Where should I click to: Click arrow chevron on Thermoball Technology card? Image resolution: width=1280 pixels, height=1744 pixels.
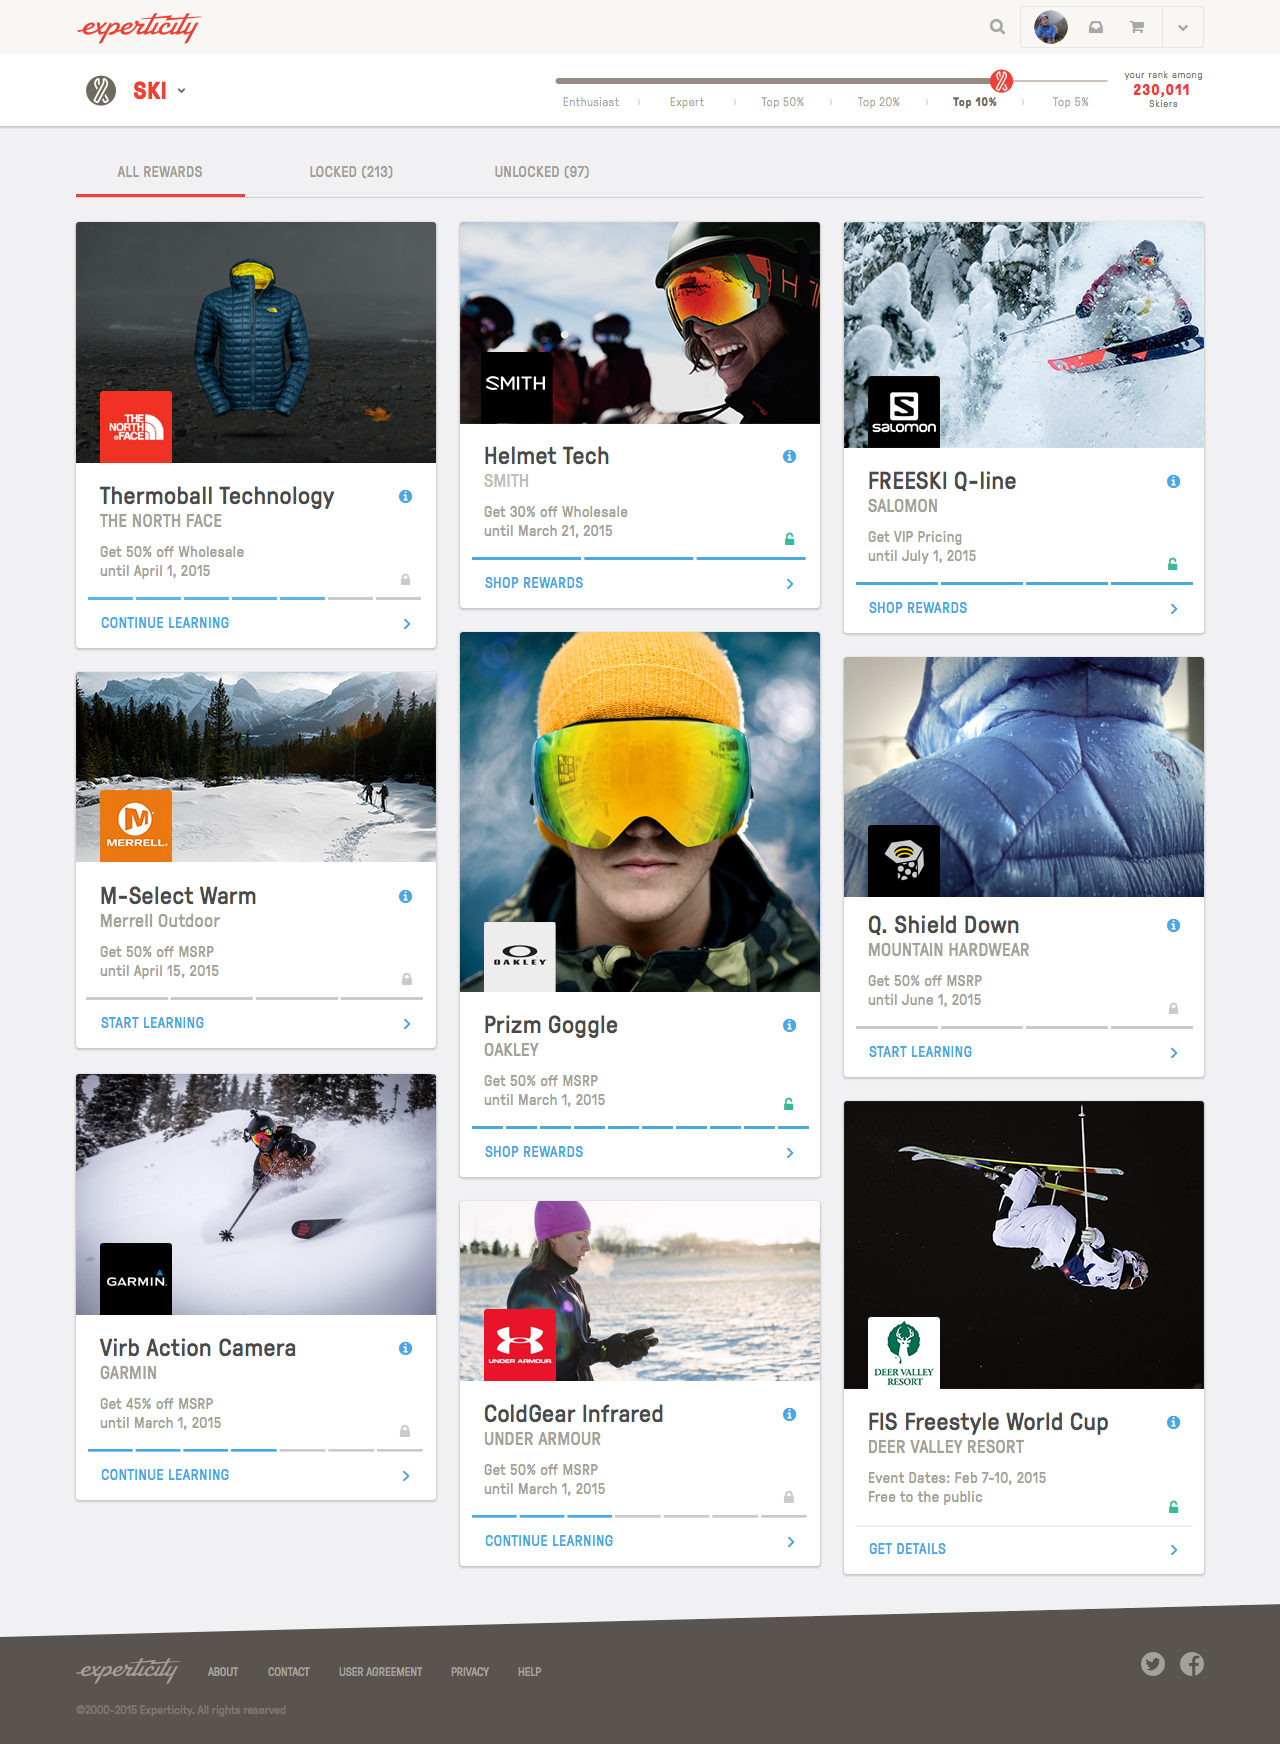tap(406, 623)
